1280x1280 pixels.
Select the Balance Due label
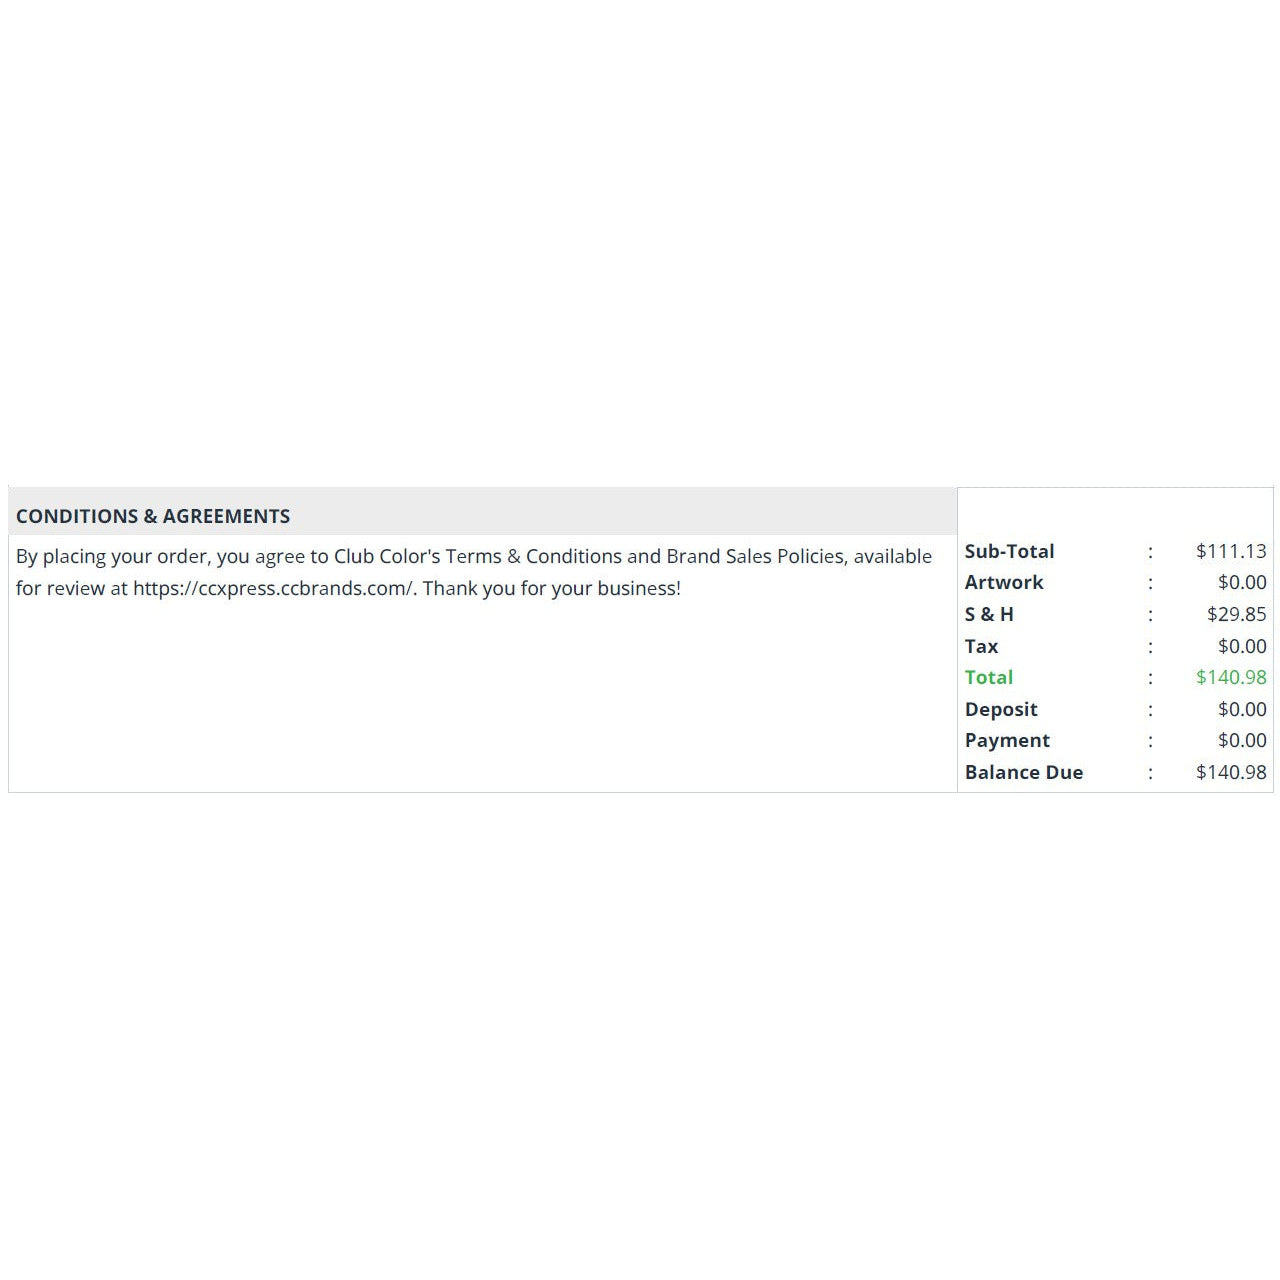click(x=1024, y=772)
